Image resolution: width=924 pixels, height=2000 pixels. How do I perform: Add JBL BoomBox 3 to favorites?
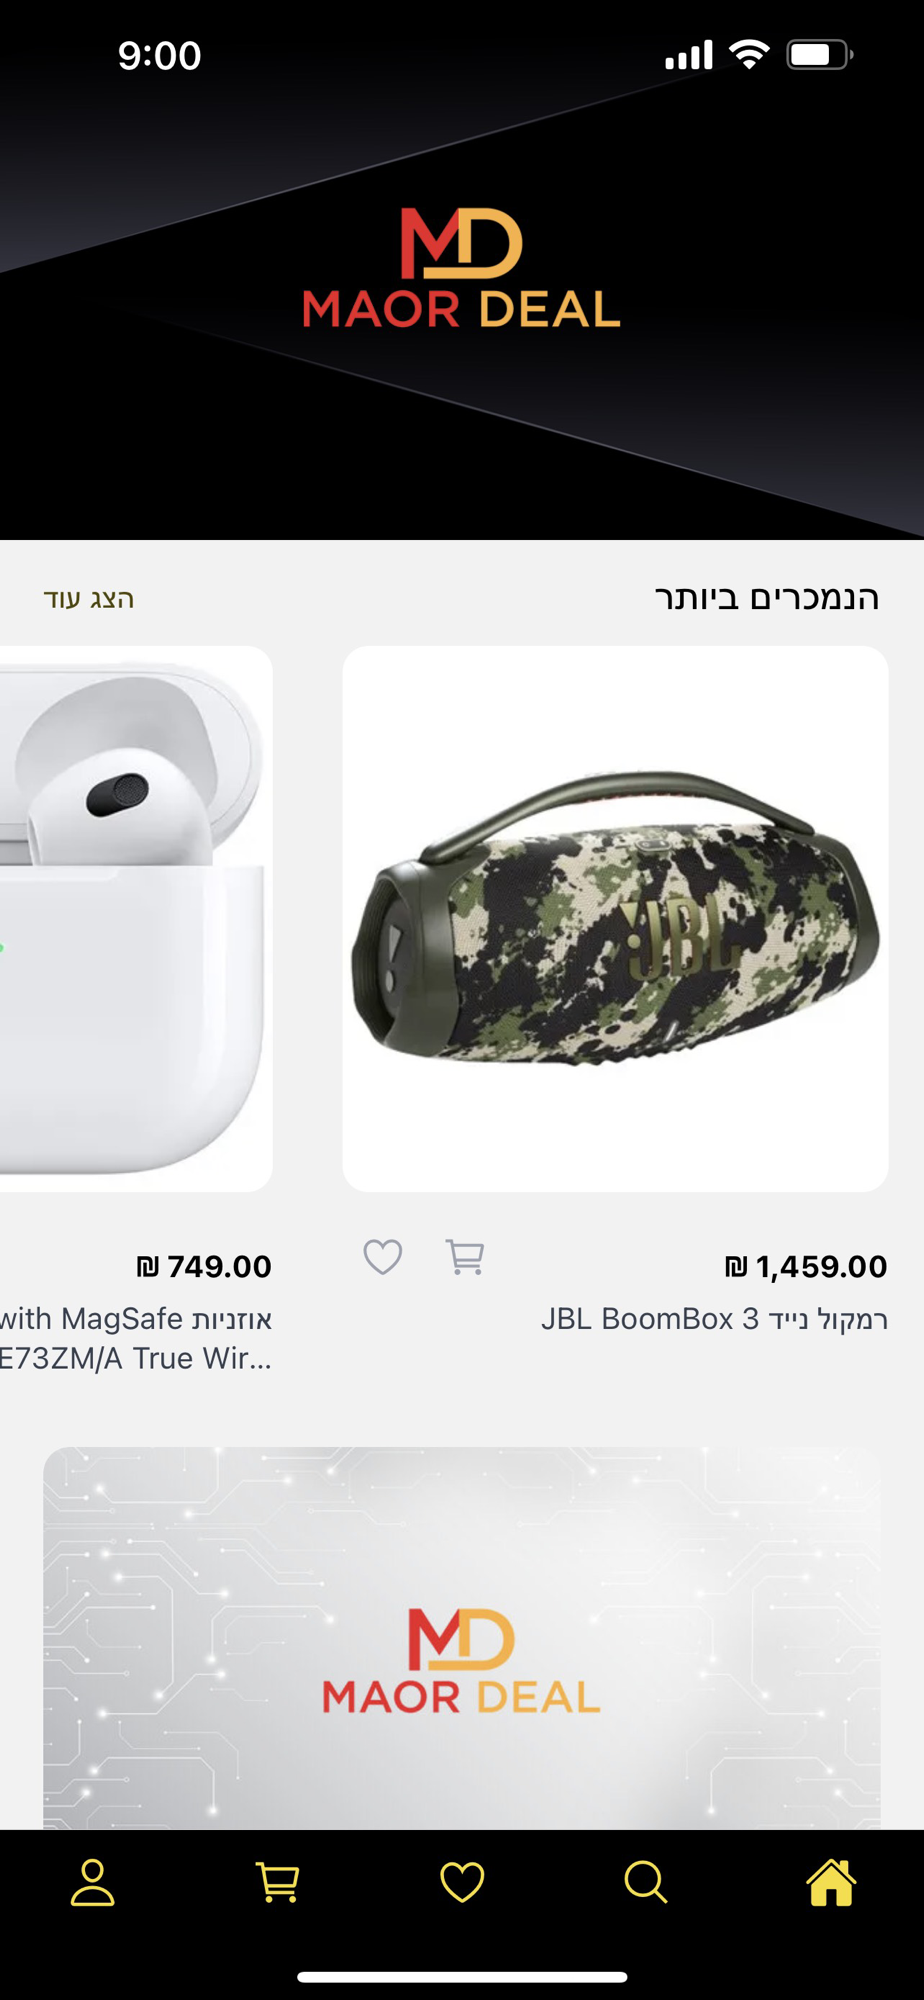click(383, 1257)
